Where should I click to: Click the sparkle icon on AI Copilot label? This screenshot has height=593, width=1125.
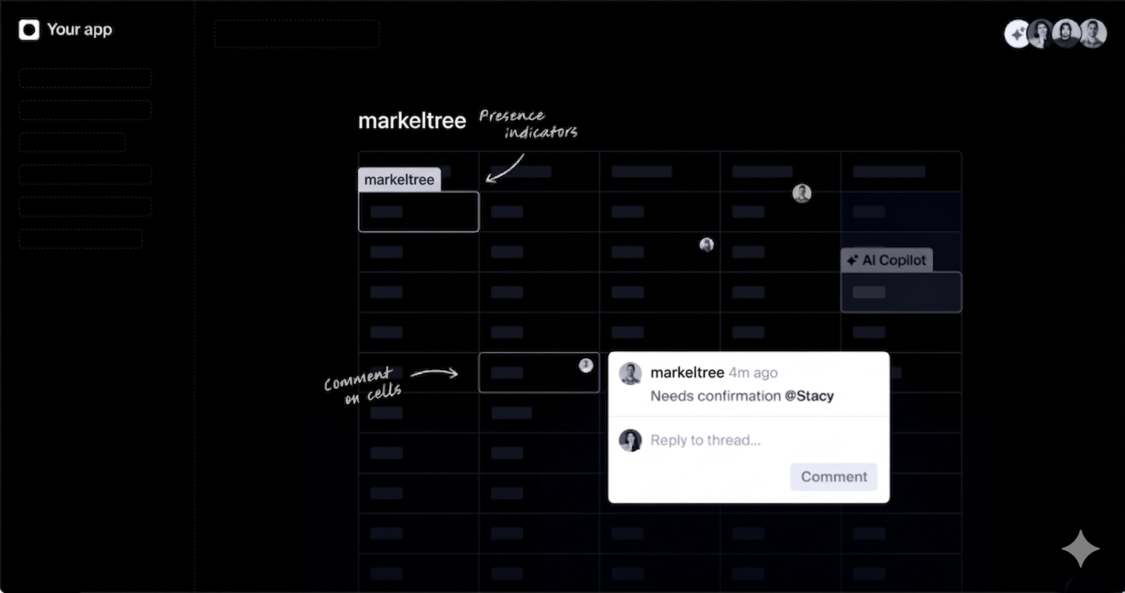[x=852, y=260]
